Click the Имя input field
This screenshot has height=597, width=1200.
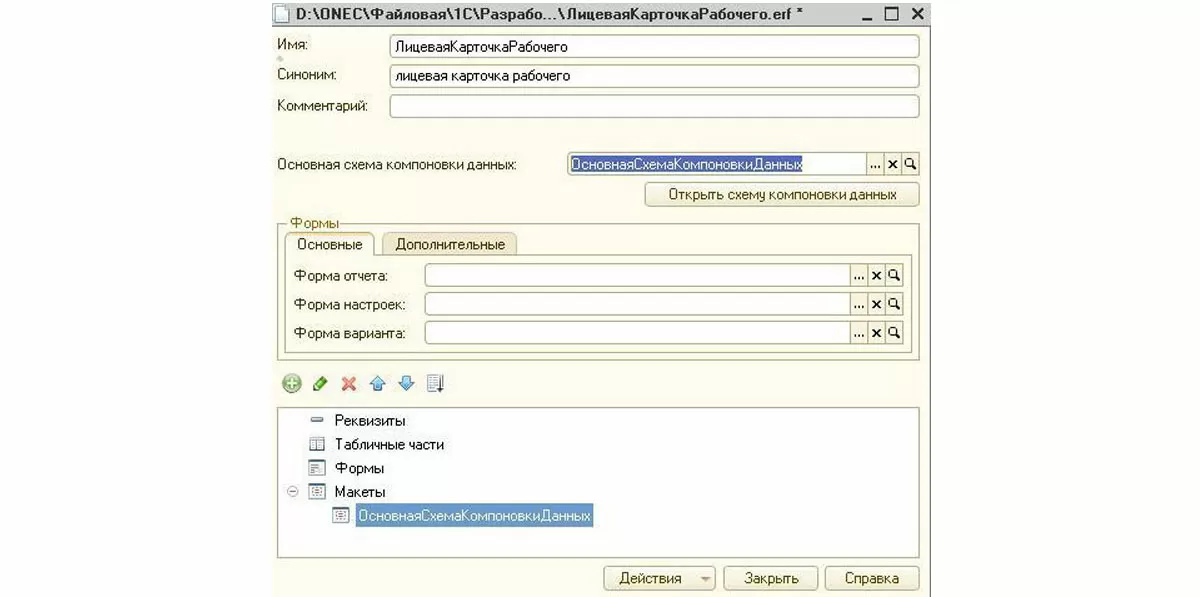coord(654,47)
